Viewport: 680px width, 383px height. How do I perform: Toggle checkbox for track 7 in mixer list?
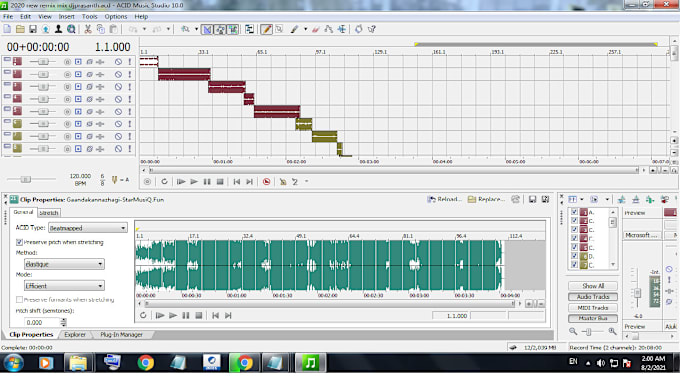click(574, 265)
